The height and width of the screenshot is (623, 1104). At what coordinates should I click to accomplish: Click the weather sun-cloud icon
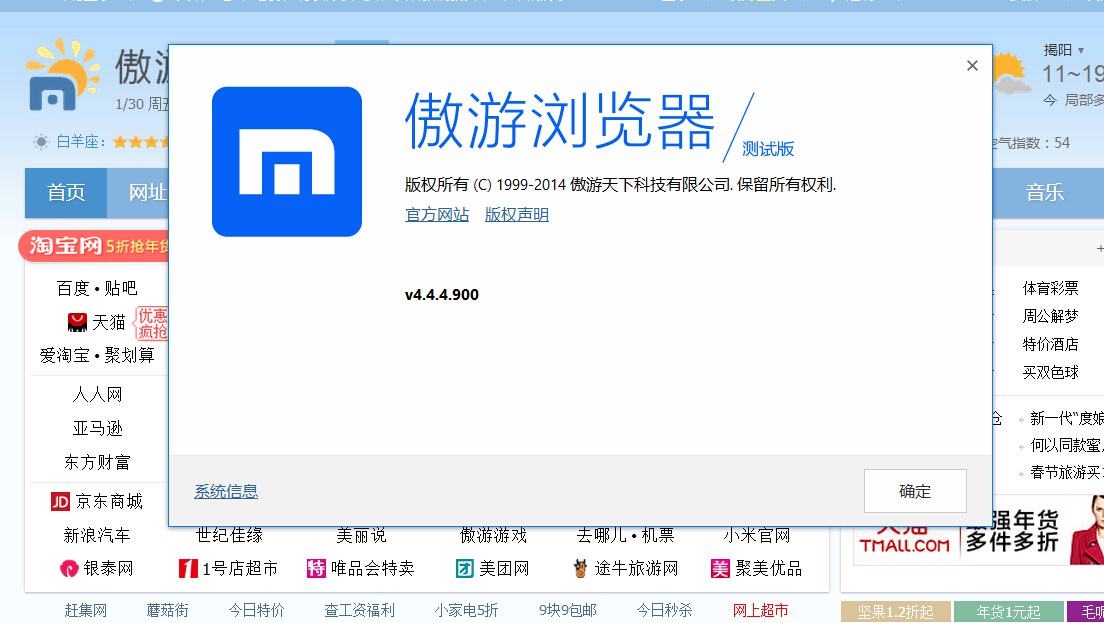(1010, 73)
